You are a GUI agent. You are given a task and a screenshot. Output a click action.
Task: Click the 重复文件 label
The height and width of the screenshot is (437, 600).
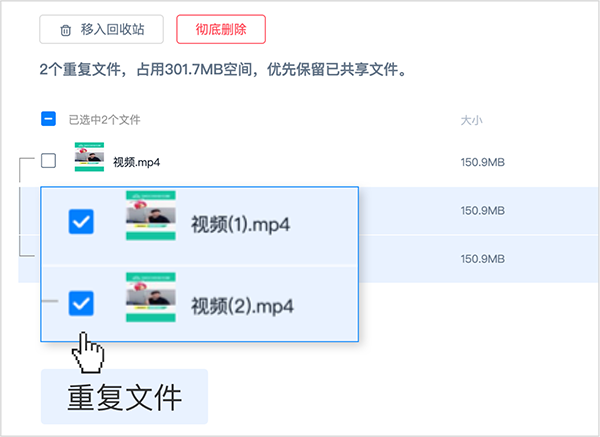(x=124, y=397)
